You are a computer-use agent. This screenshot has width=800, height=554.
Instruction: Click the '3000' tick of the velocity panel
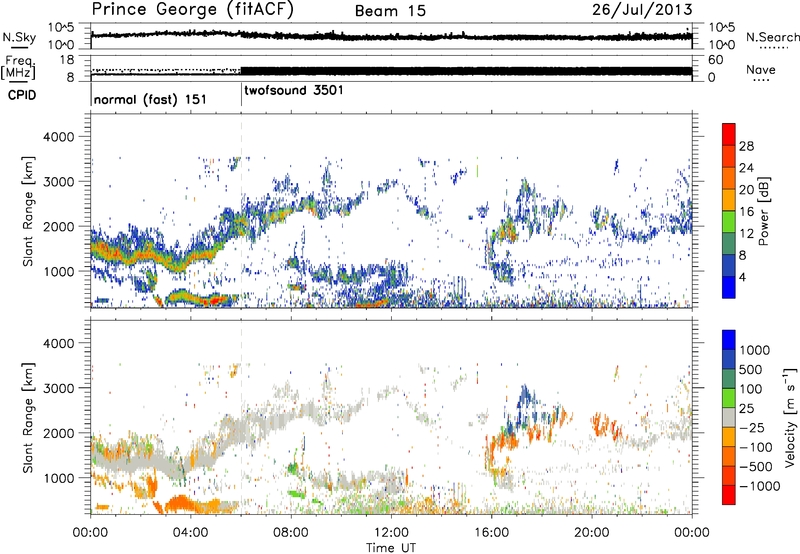click(x=59, y=388)
